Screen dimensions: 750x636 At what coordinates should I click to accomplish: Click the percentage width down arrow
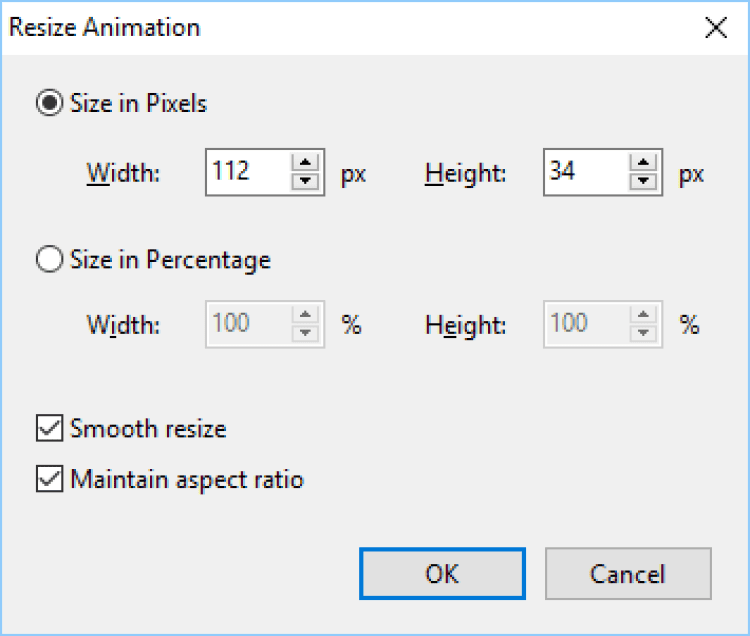306,334
